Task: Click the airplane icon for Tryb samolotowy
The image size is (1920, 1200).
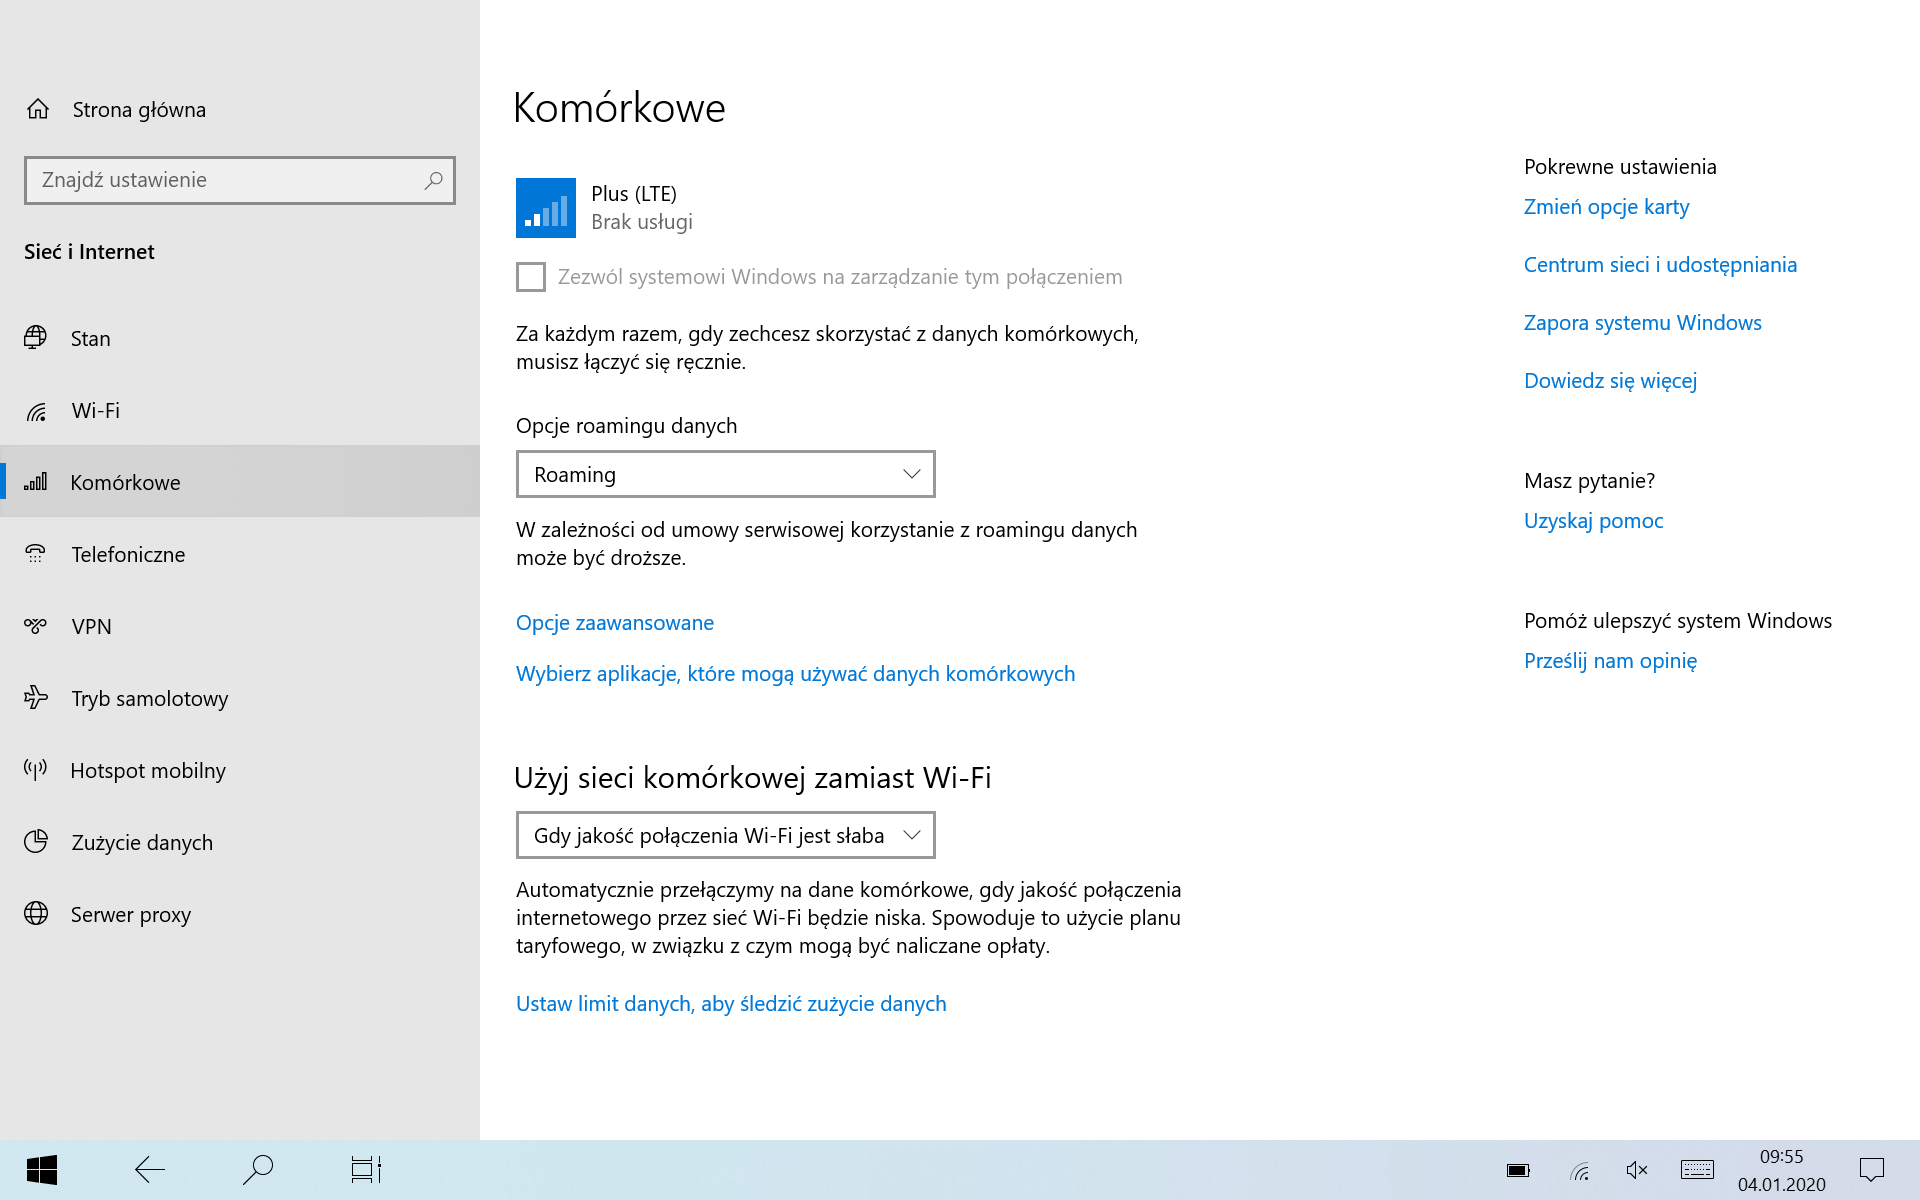Action: [36, 698]
